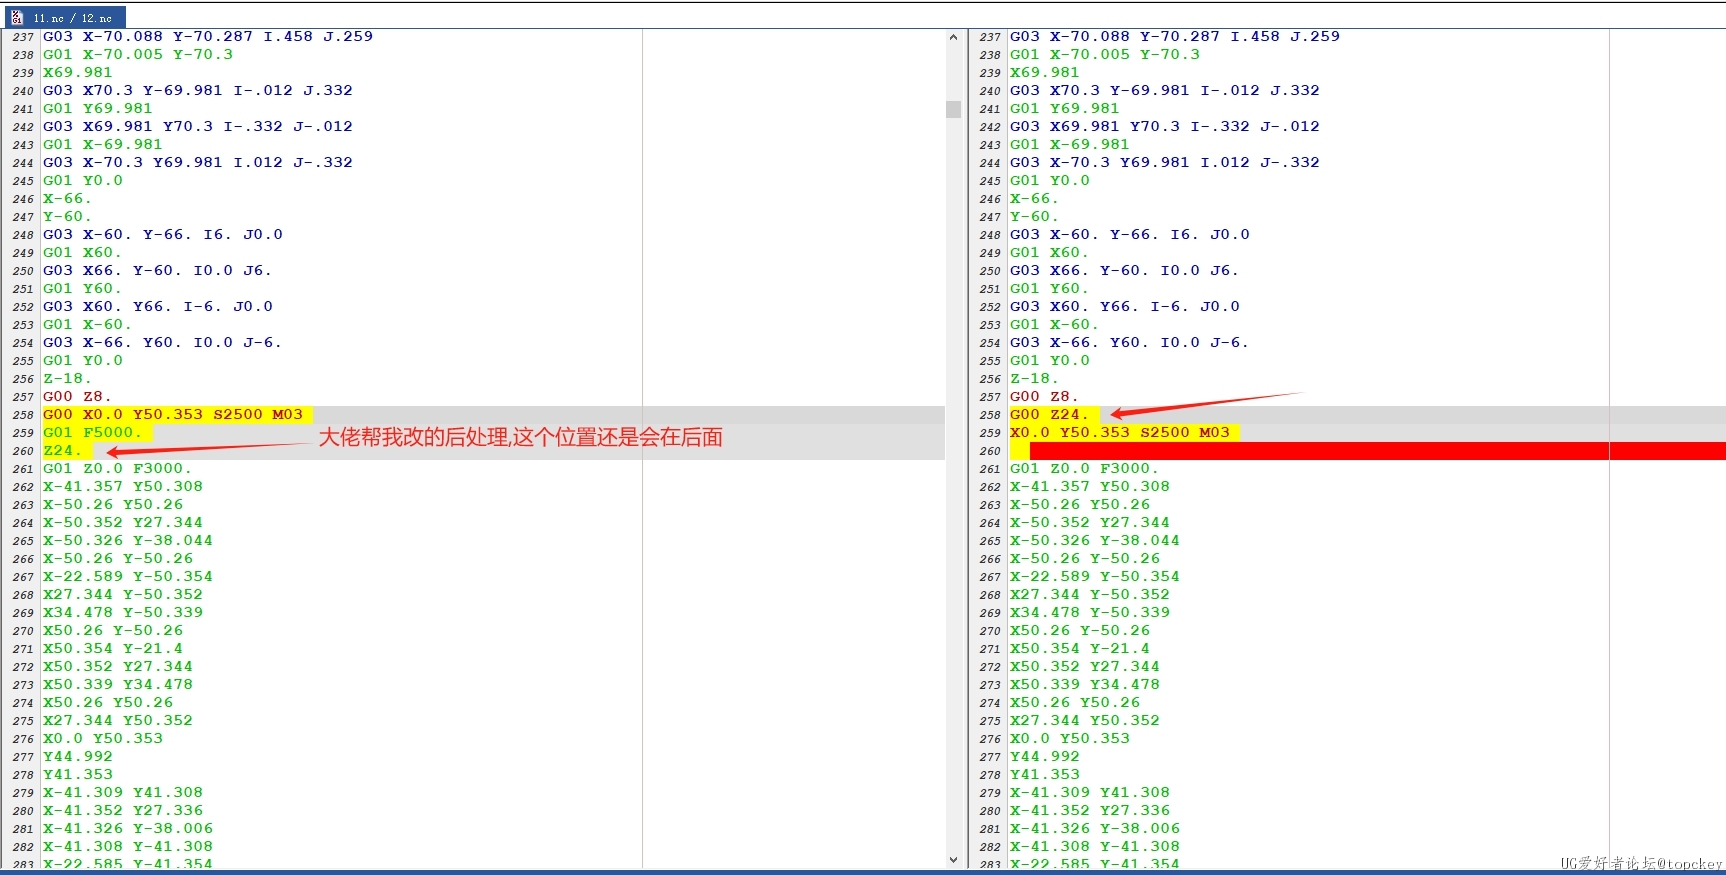This screenshot has height=875, width=1726.
Task: Select 'X-50.352 Y27.344' in right pane
Action: pos(1090,523)
